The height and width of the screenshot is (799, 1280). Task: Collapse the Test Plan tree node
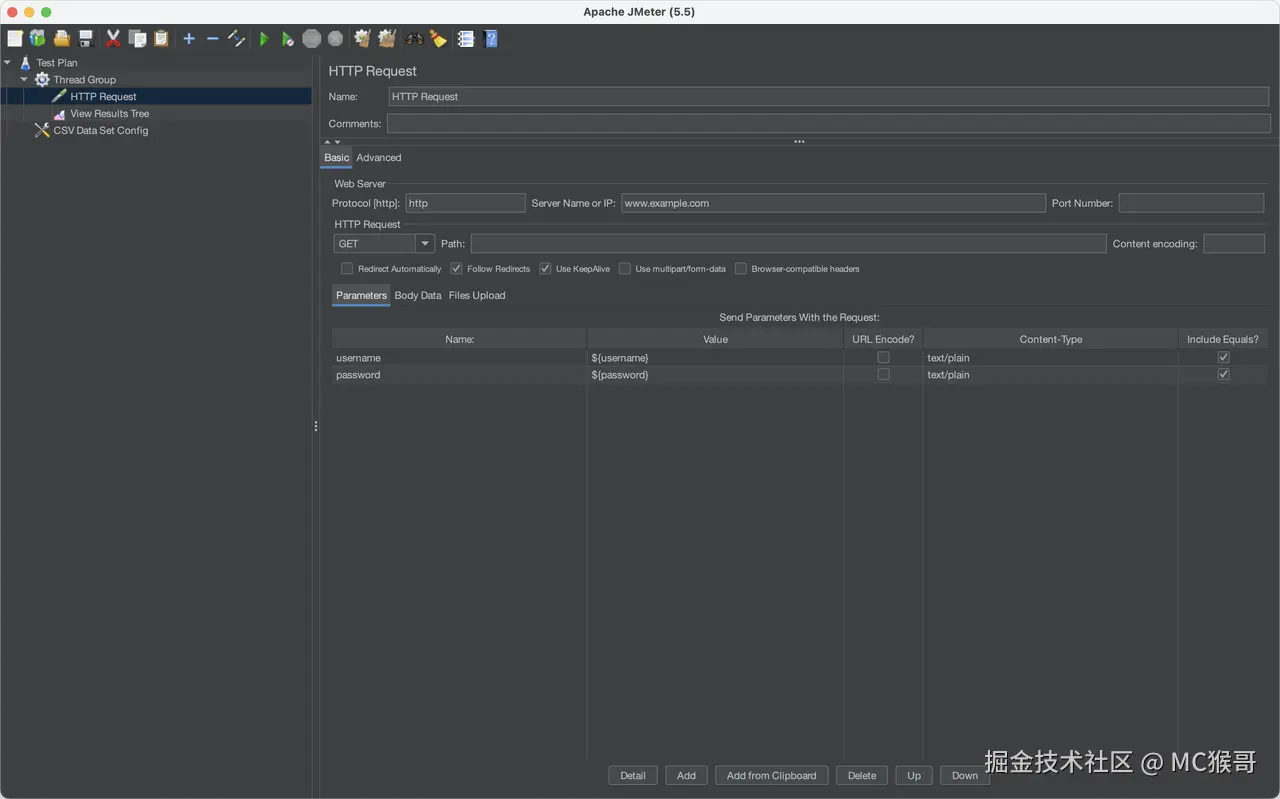pos(8,63)
